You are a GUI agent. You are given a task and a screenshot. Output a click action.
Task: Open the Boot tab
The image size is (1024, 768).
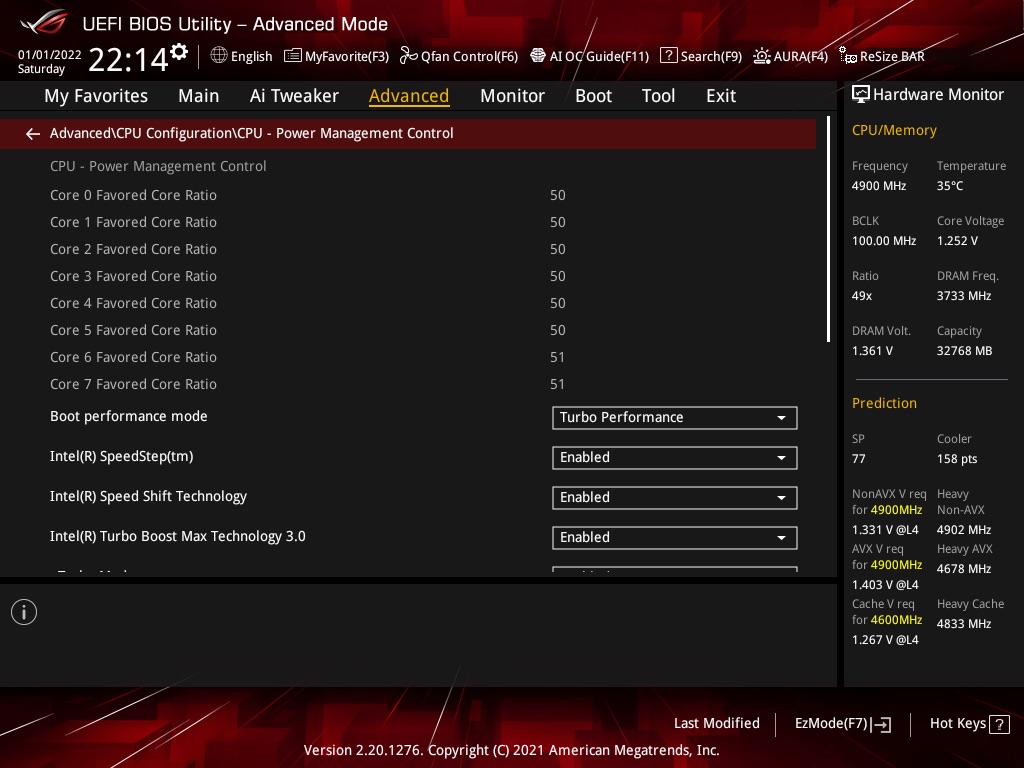point(593,96)
